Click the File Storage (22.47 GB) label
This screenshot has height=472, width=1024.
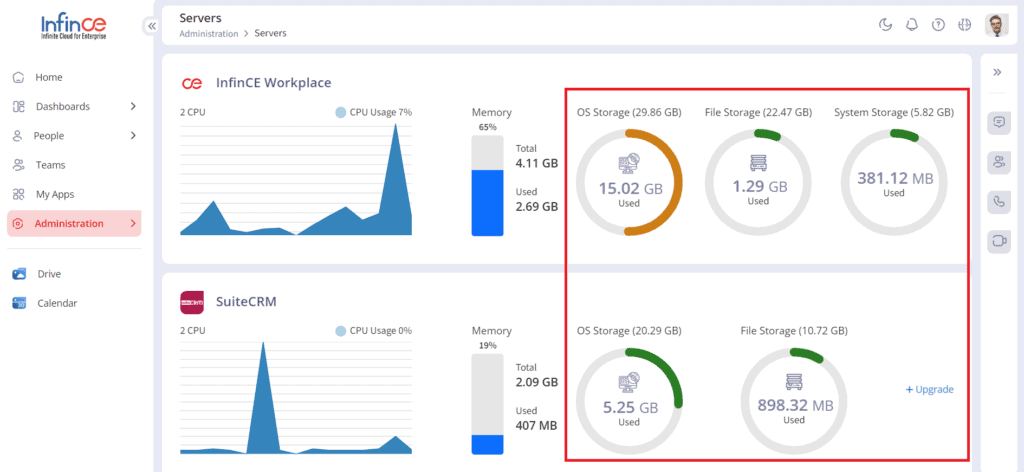click(x=758, y=112)
